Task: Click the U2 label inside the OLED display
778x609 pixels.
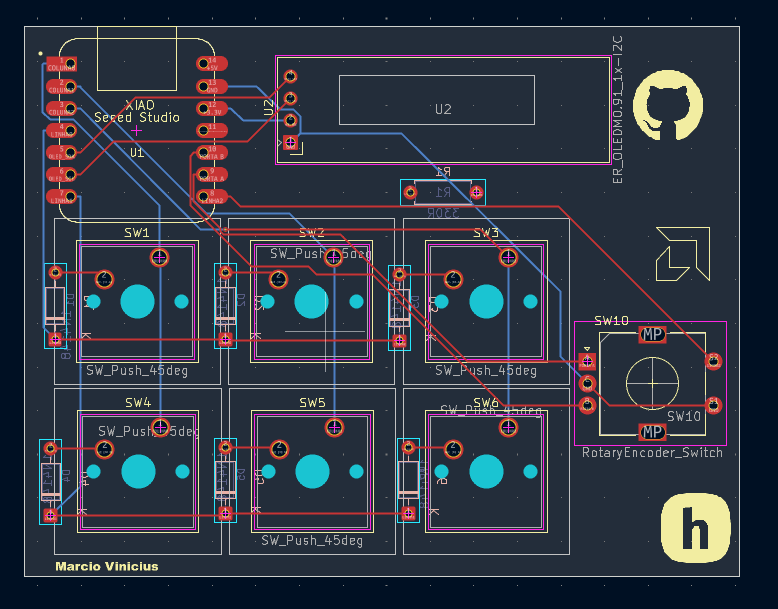Action: coord(443,109)
